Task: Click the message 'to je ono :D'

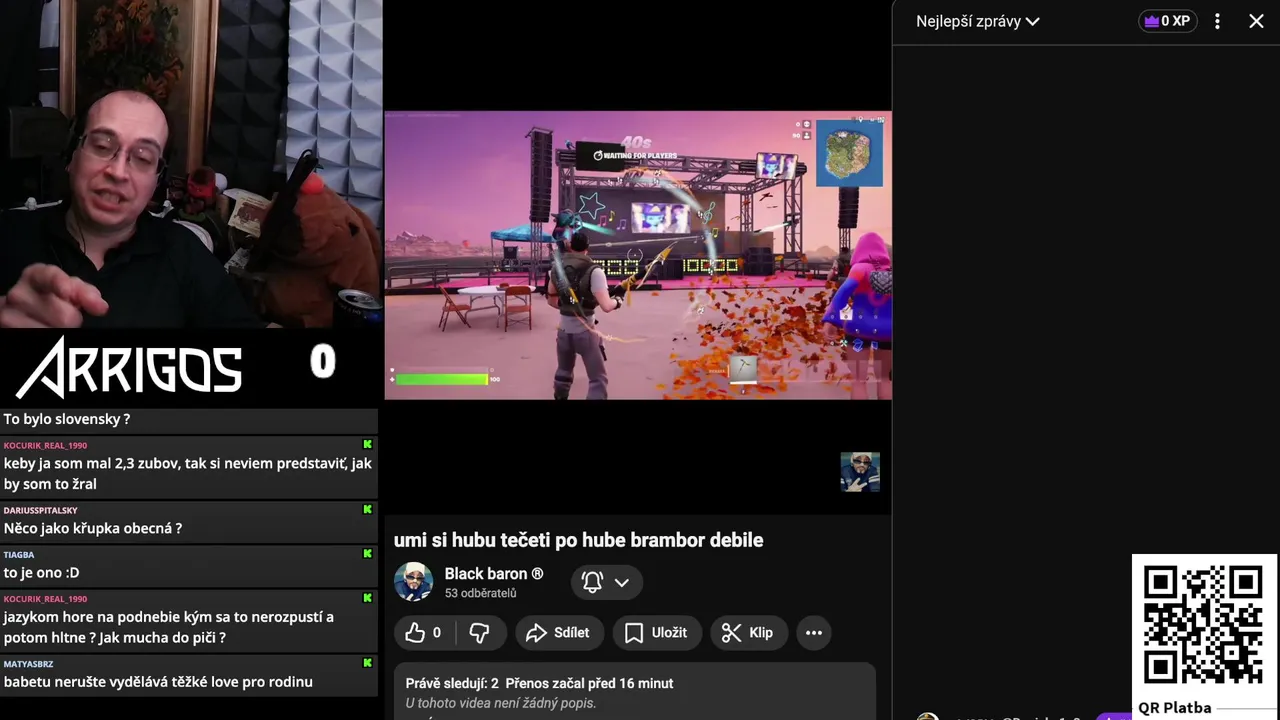Action: [41, 572]
